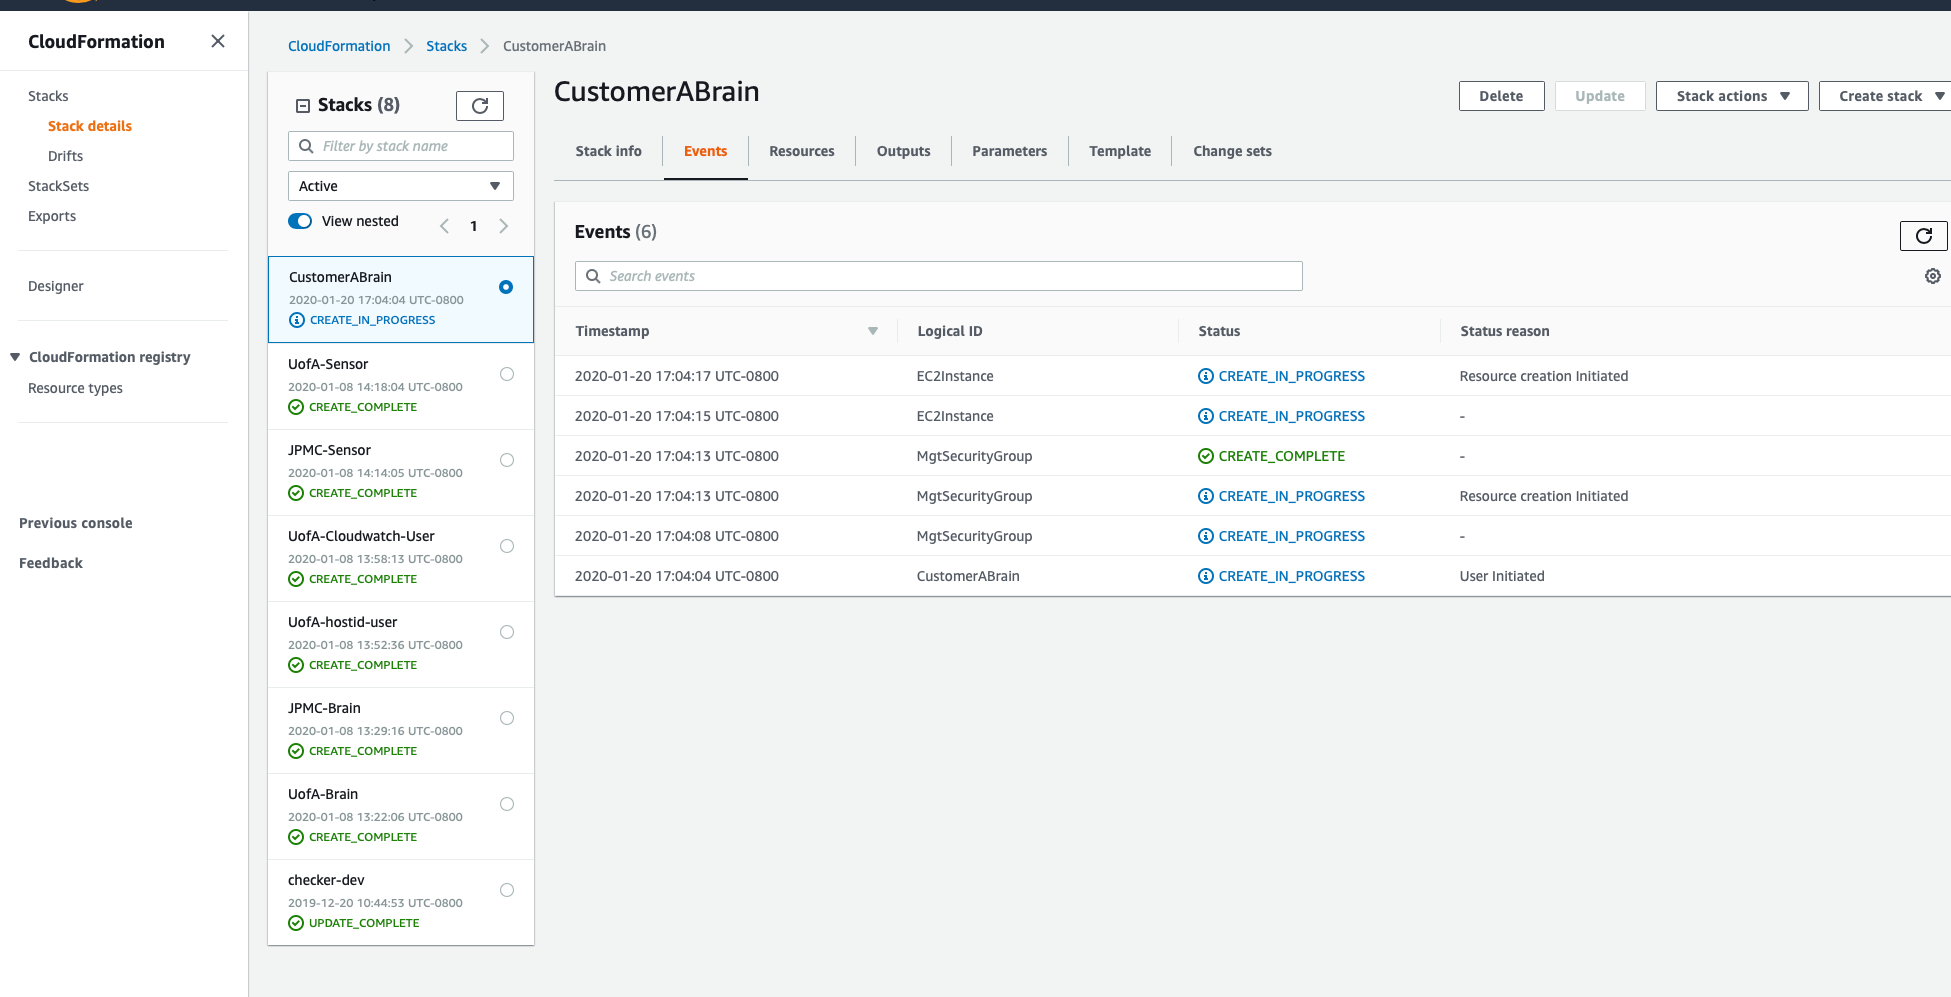Image resolution: width=1951 pixels, height=997 pixels.
Task: Open Stacks breadcrumb link
Action: [446, 46]
